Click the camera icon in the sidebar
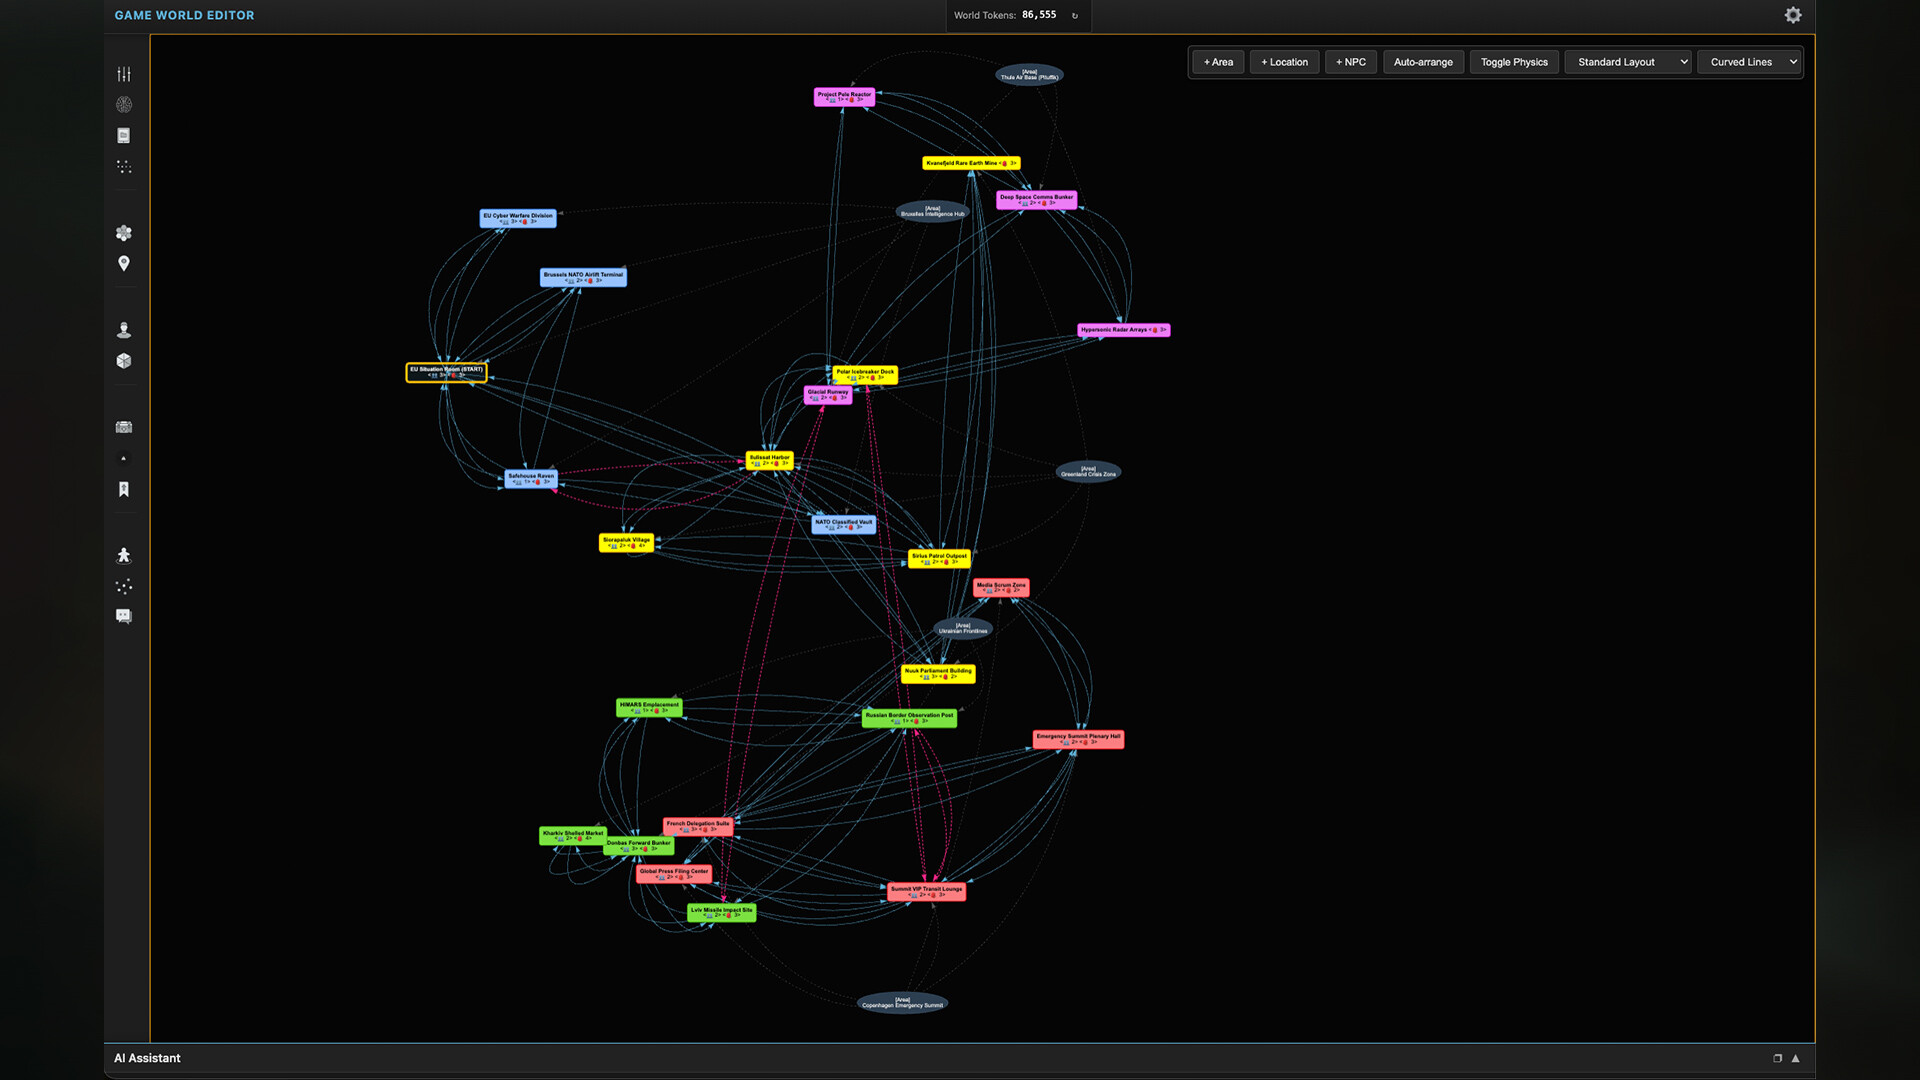 point(123,426)
